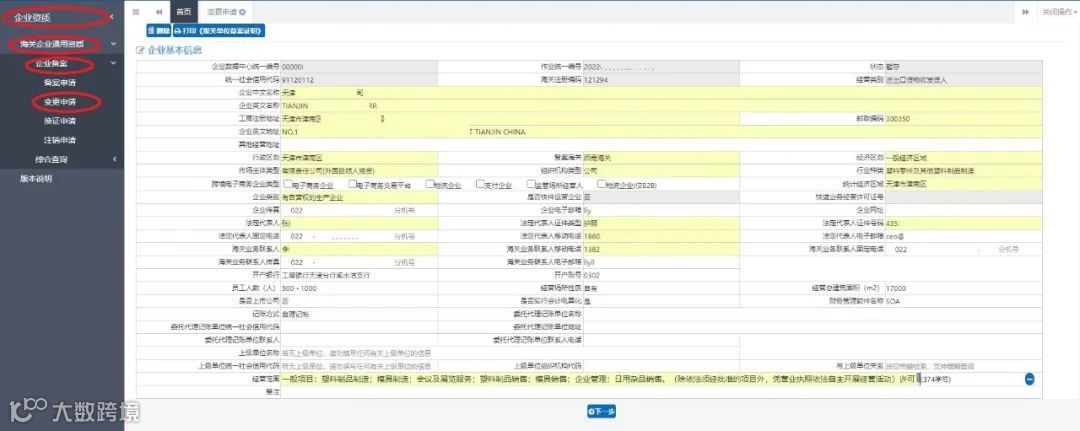Viewport: 1080px width, 431px height.
Task: Click the round blue minus icon beside 经营范围
Action: (1030, 379)
